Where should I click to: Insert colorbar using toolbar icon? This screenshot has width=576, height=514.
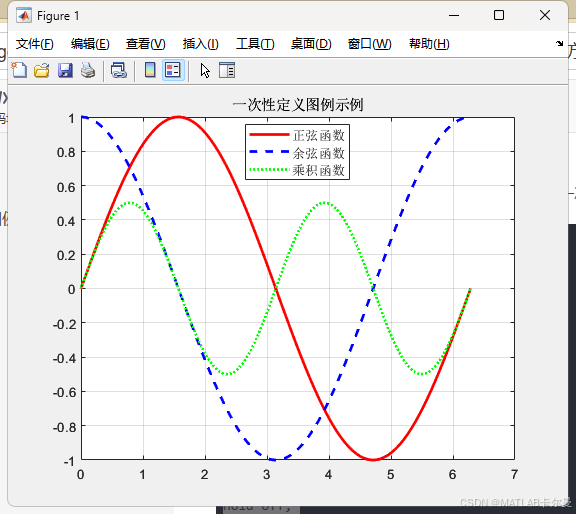150,70
